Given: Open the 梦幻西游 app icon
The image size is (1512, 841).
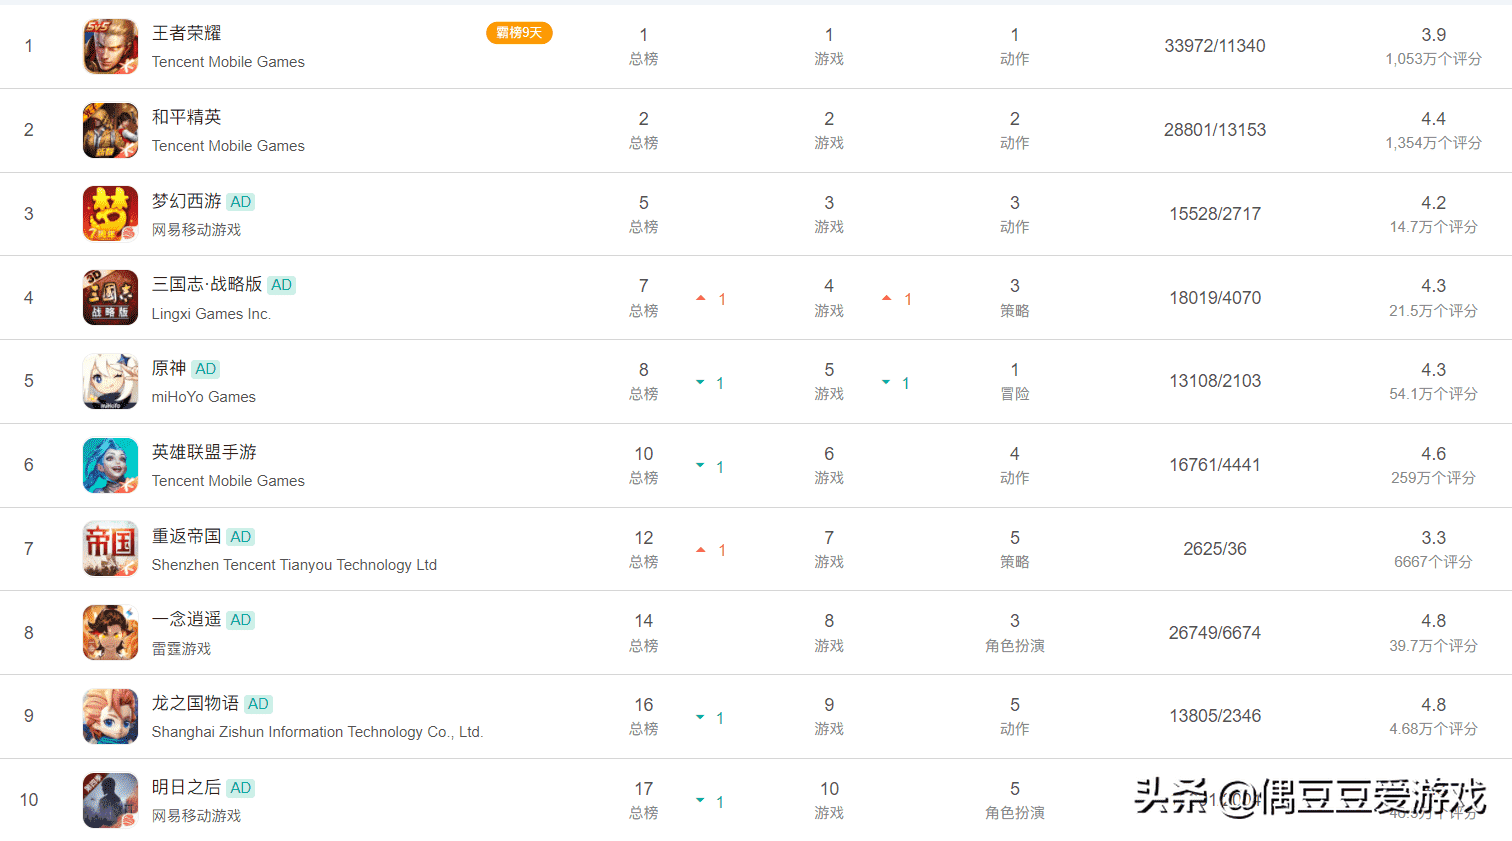Looking at the screenshot, I should pyautogui.click(x=110, y=213).
